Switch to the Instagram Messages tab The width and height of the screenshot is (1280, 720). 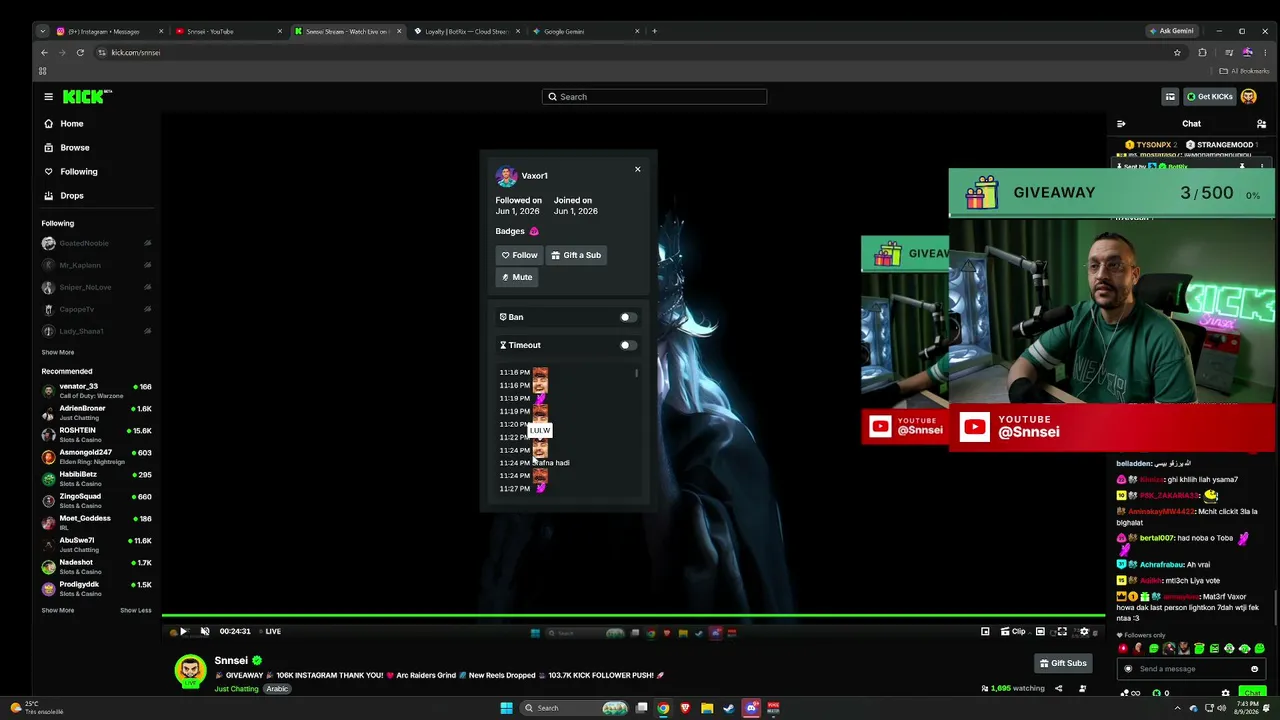click(x=108, y=31)
